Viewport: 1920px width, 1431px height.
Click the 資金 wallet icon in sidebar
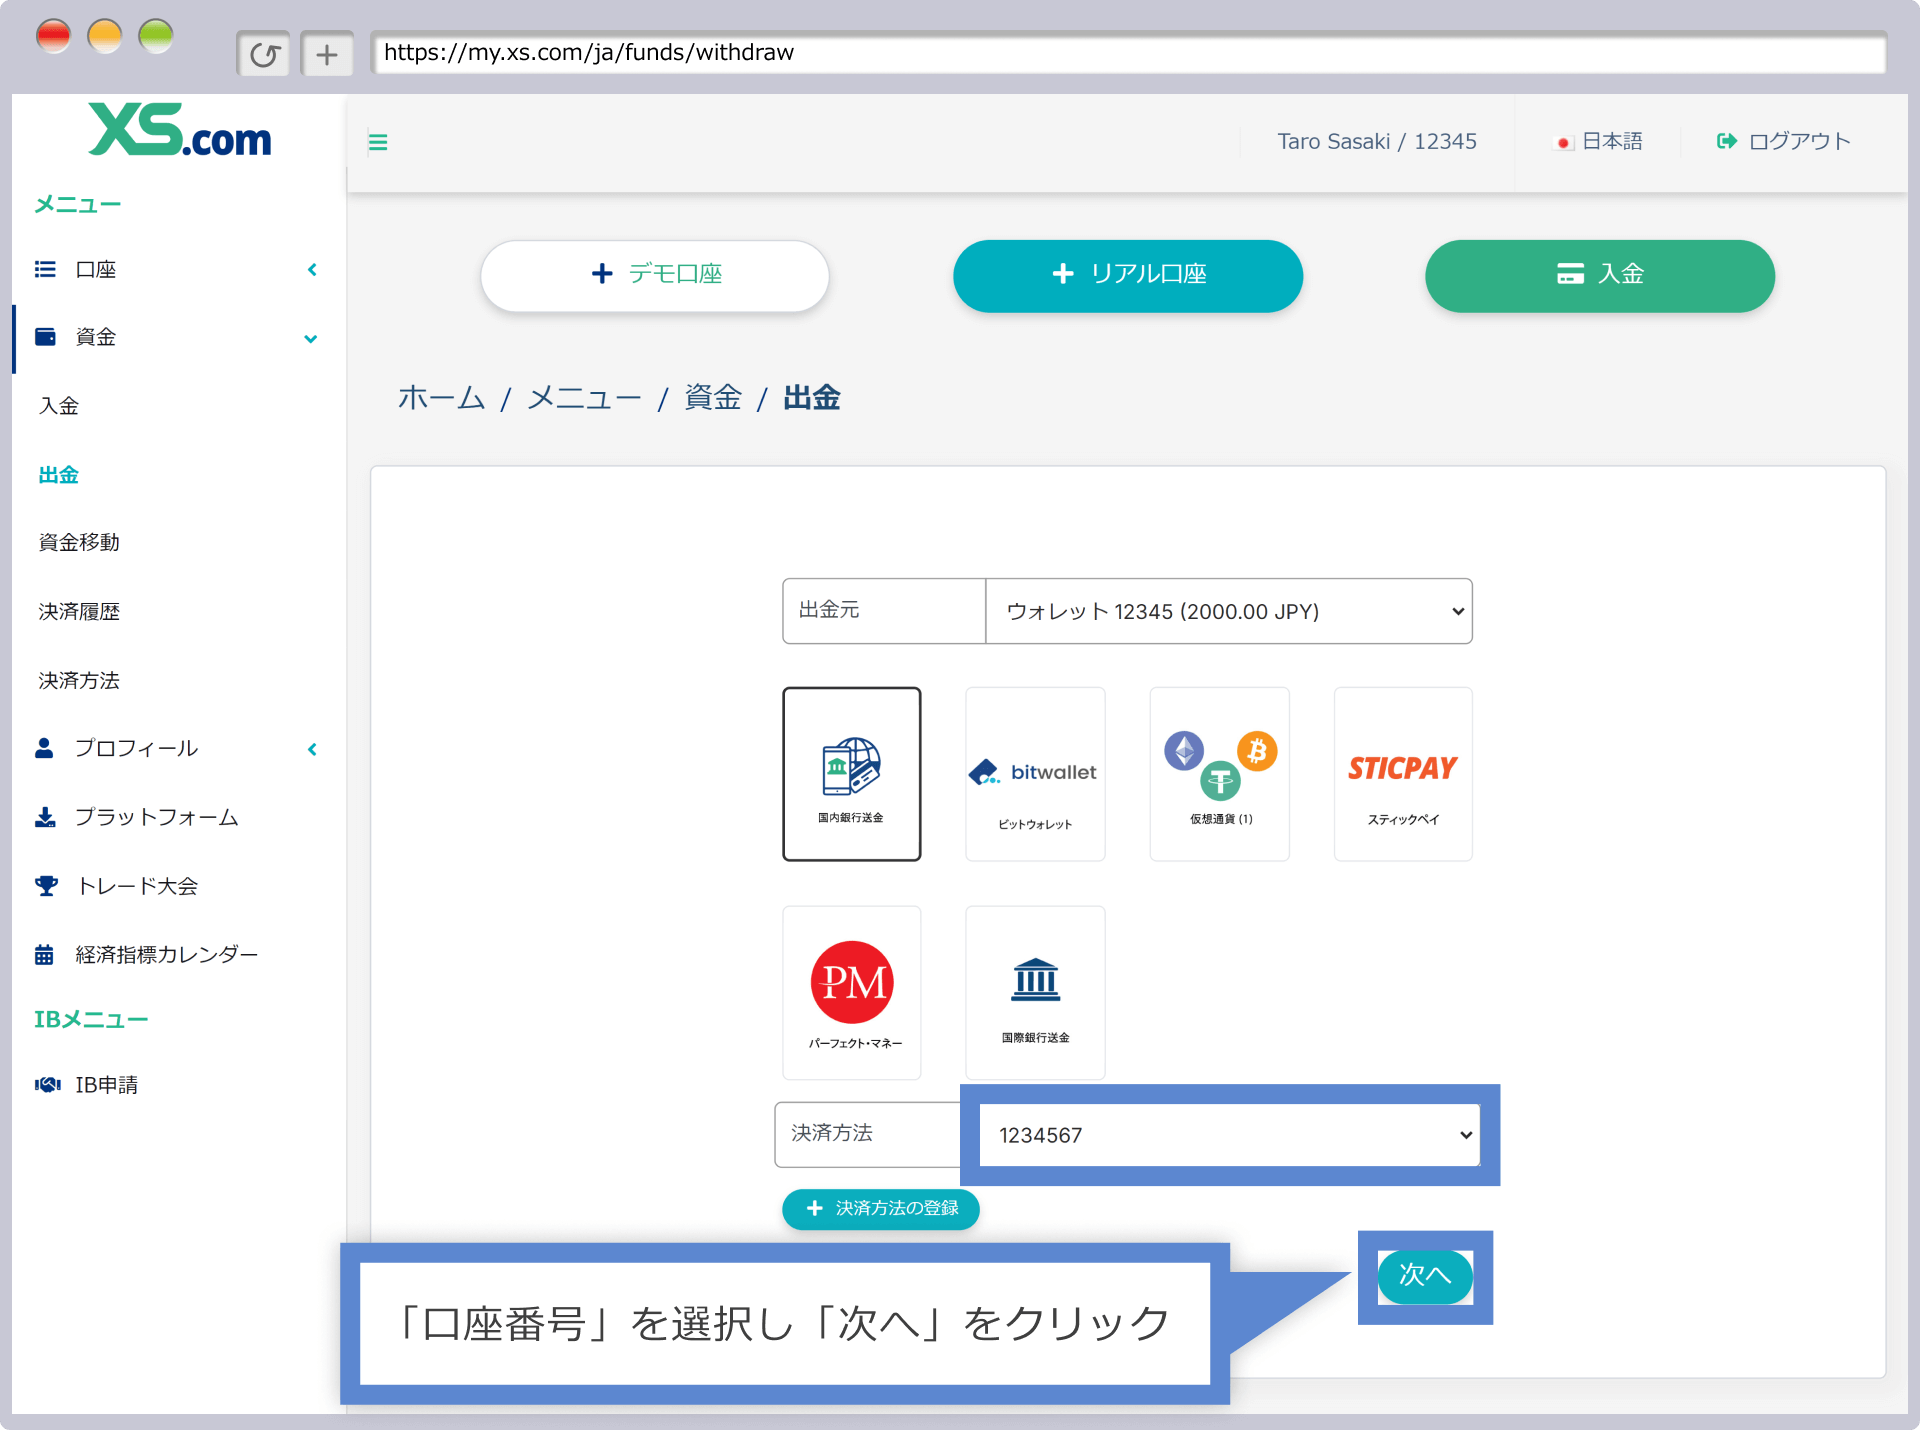(x=45, y=337)
